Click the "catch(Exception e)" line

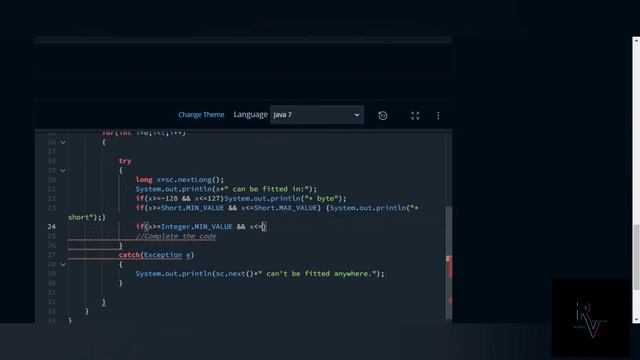pyautogui.click(x=156, y=255)
